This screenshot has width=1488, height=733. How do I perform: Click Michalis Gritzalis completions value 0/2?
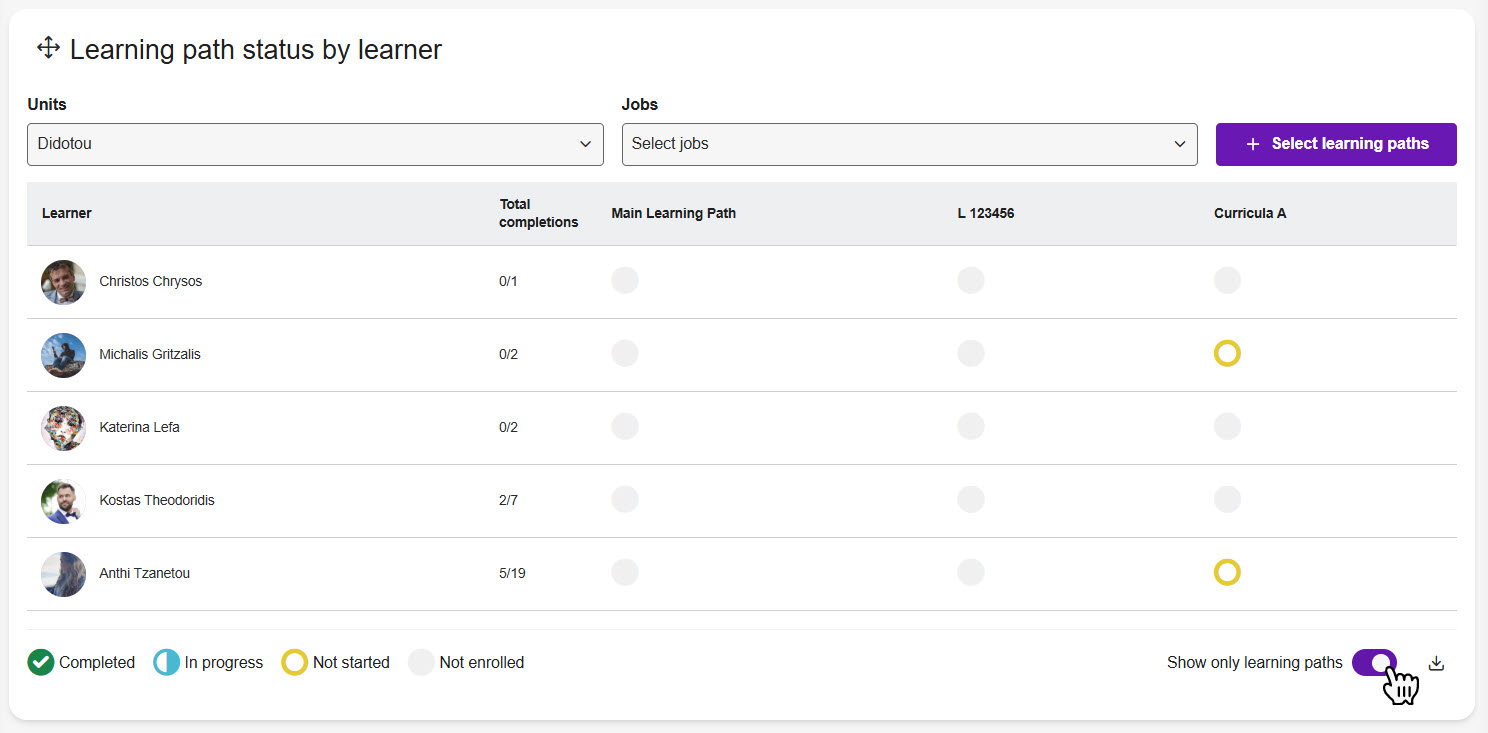pyautogui.click(x=509, y=354)
